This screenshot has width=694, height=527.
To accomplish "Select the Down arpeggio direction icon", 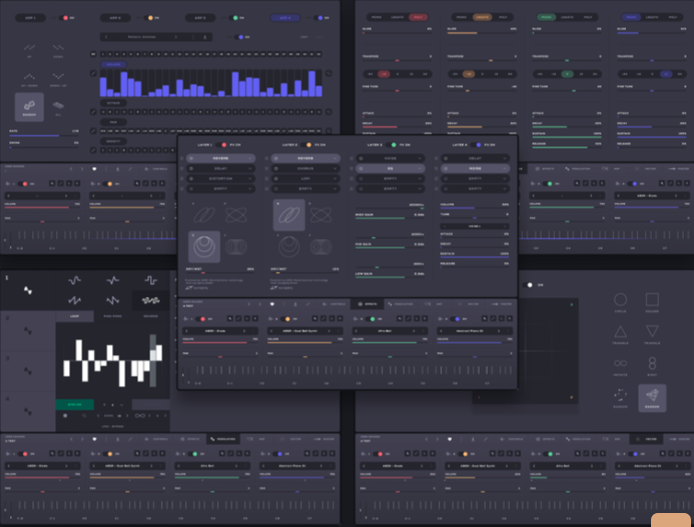I will (58, 47).
